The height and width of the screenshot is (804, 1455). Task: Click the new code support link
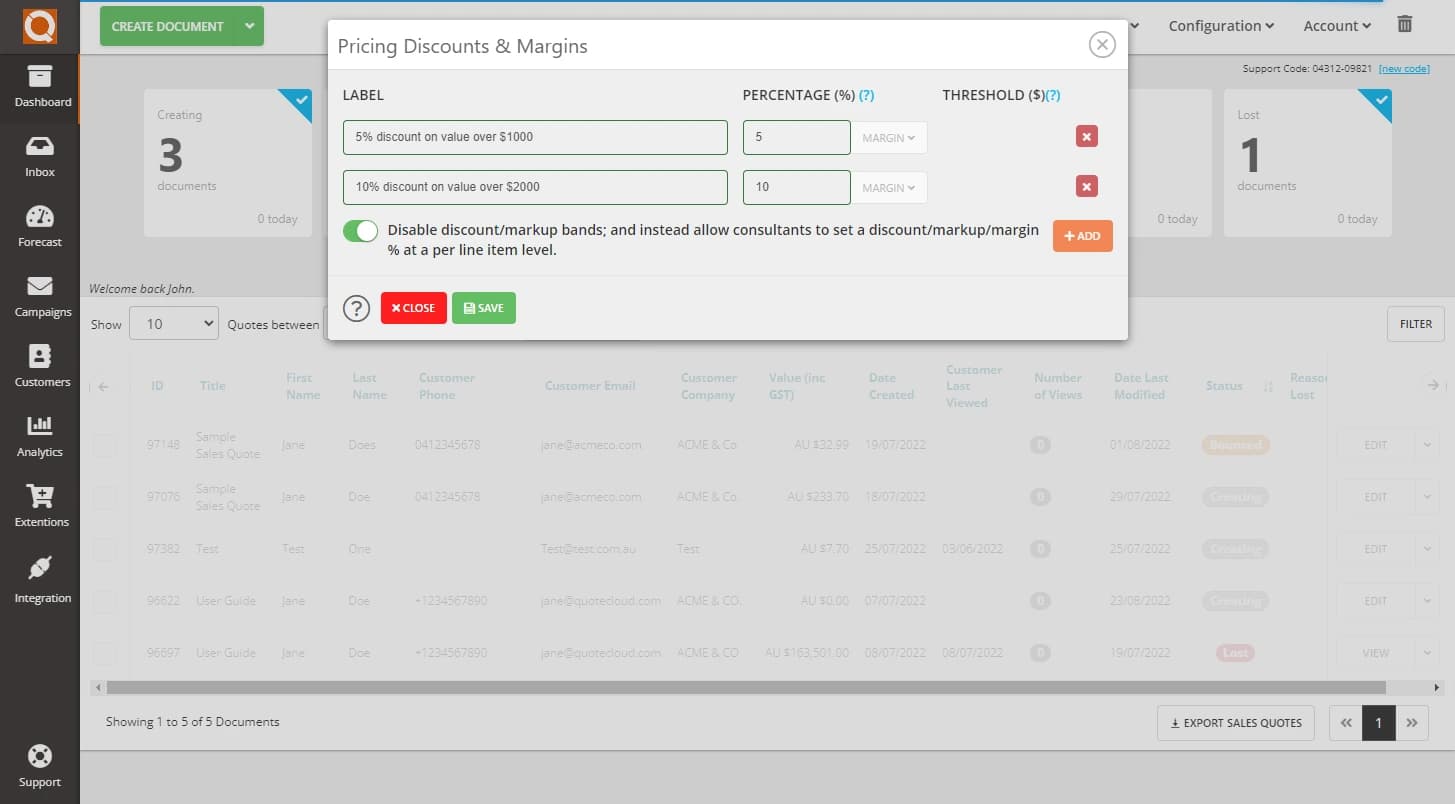[1404, 68]
